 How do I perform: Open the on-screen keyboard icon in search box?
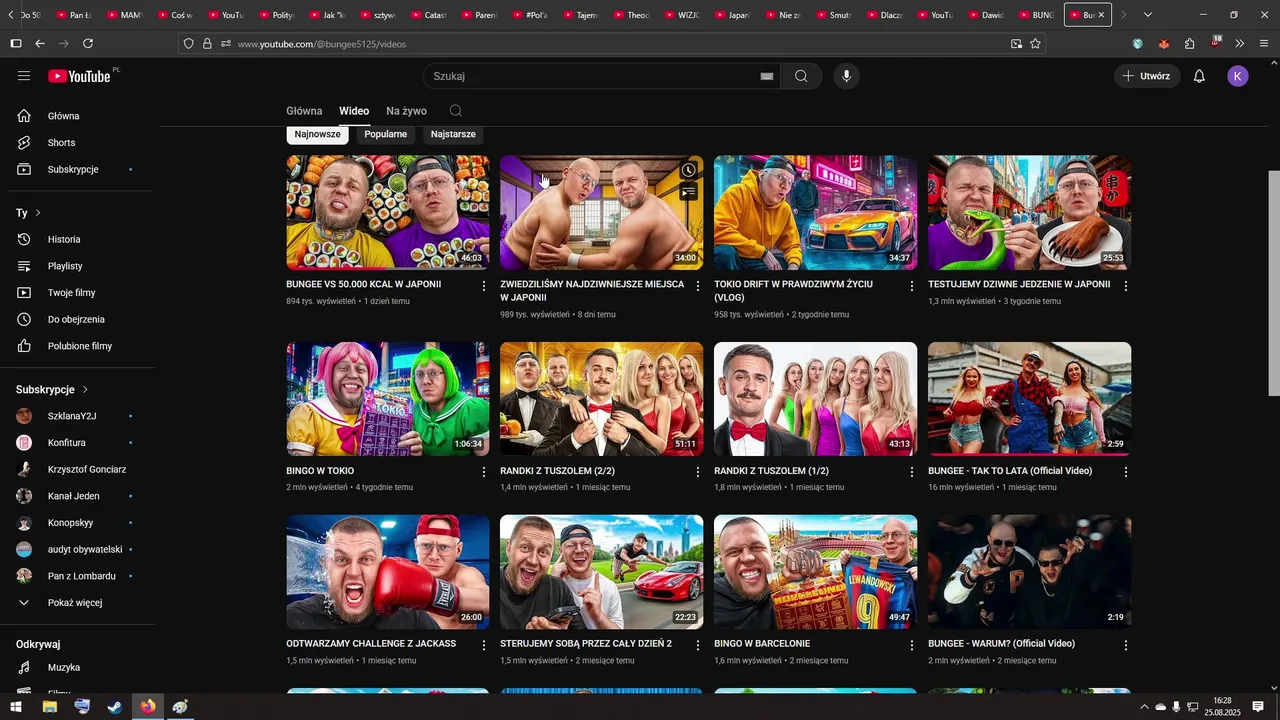767,76
